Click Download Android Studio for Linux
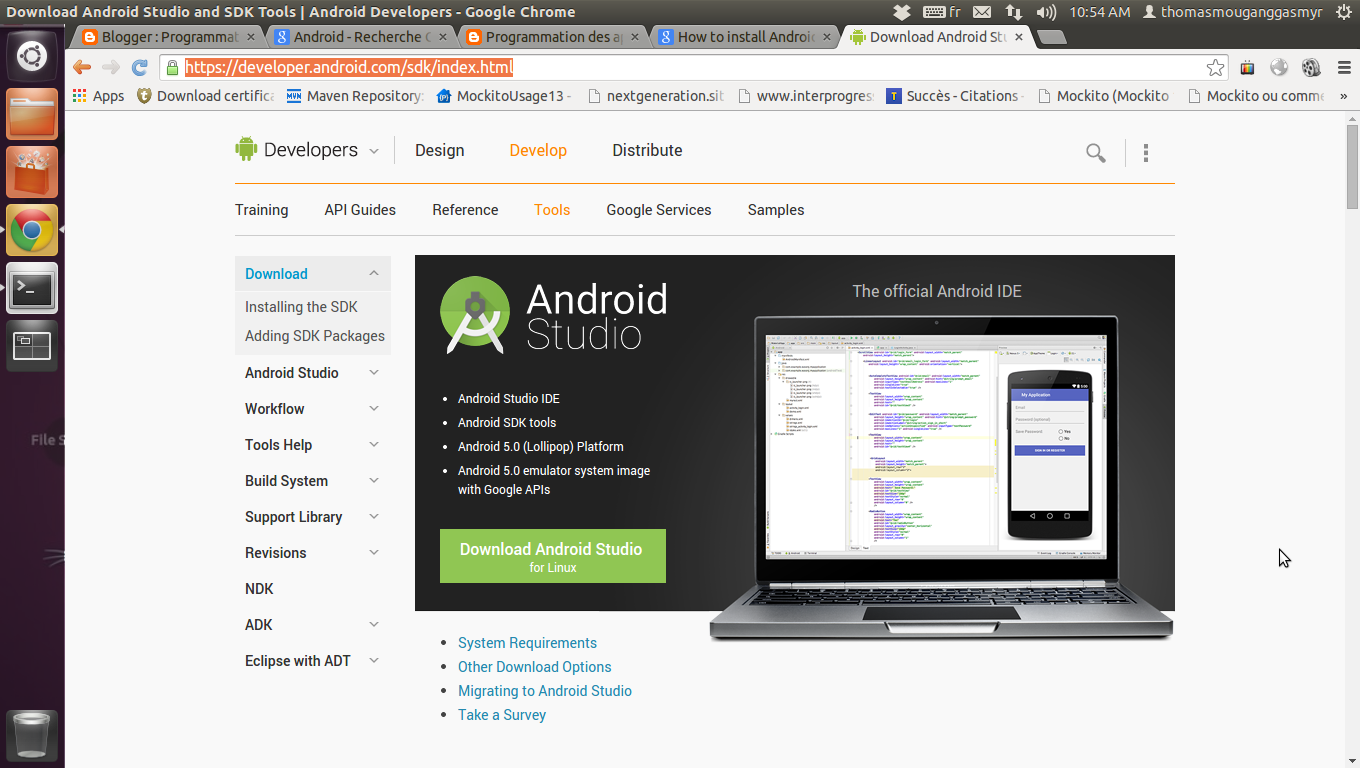Screen dimensions: 1360x768 click(552, 555)
